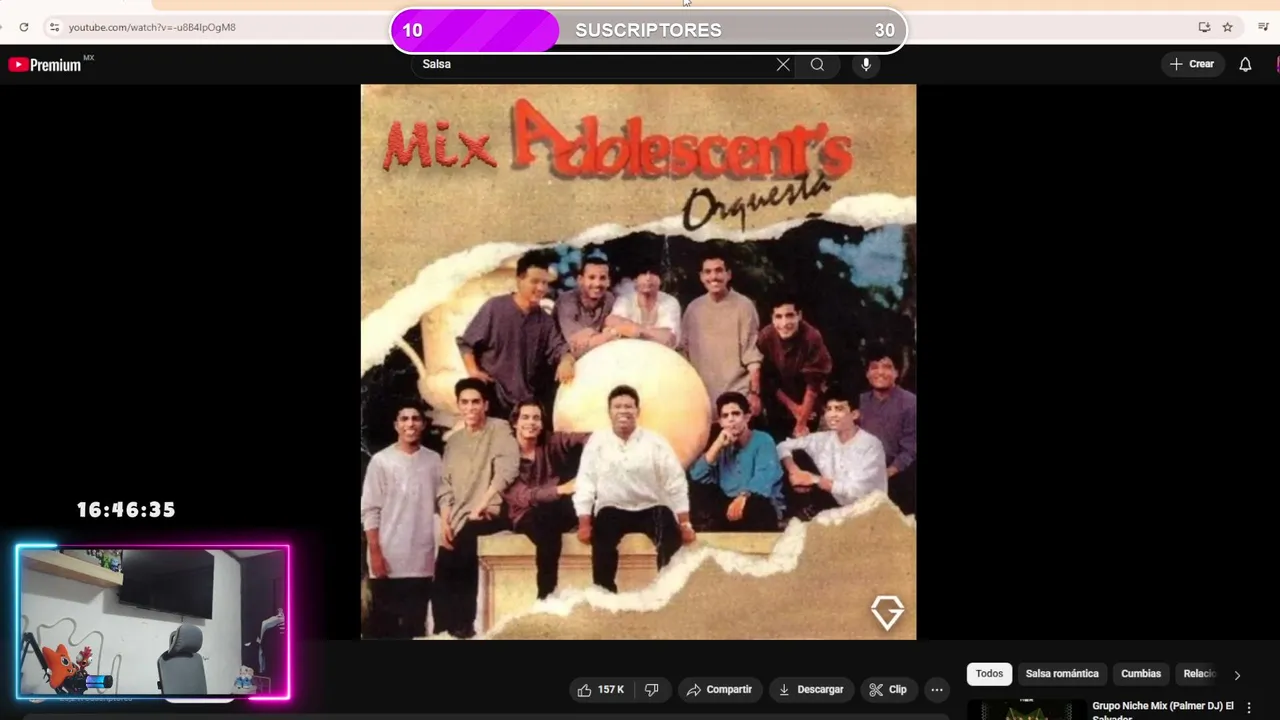Viewport: 1280px width, 720px height.
Task: Dislike the video with thumbs down
Action: pyautogui.click(x=651, y=689)
